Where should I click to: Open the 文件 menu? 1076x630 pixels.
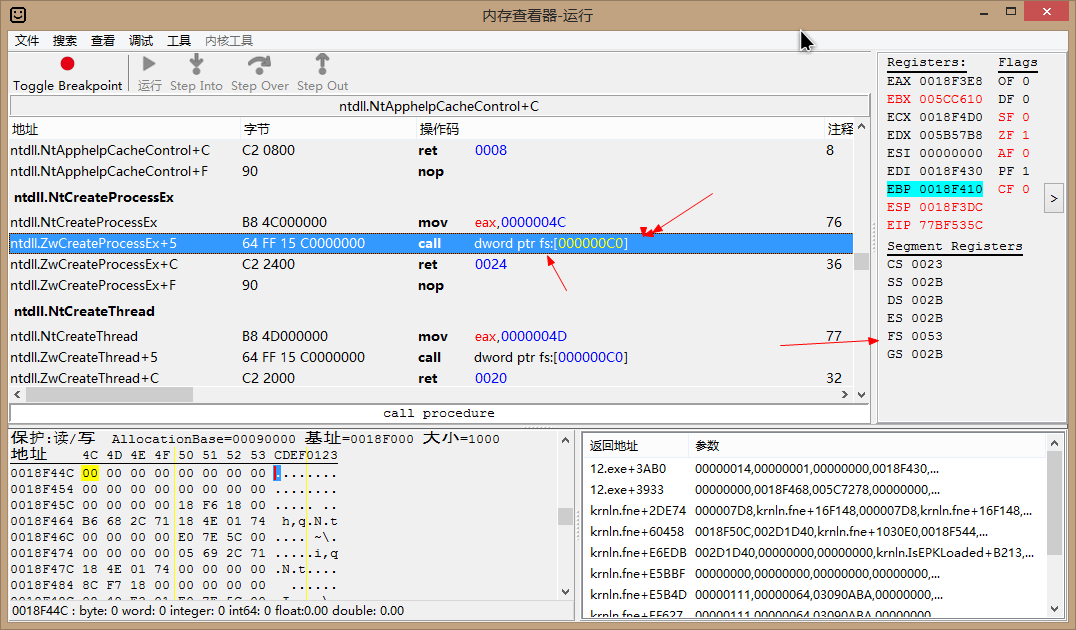pyautogui.click(x=27, y=41)
